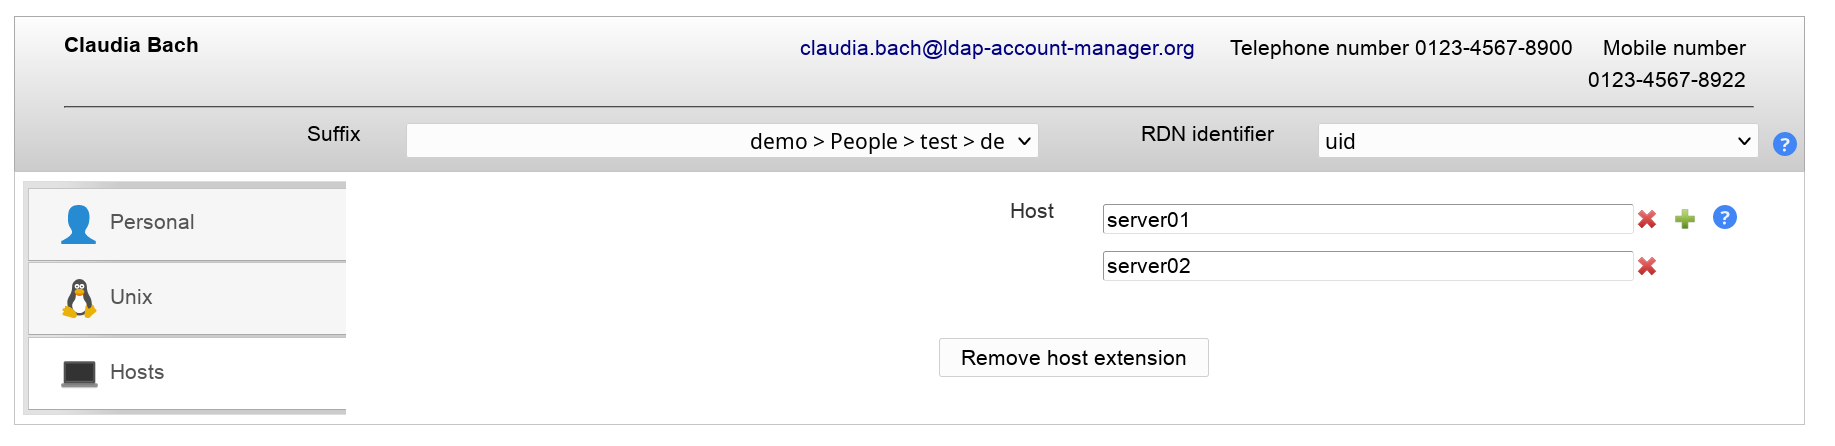Click the Unix penguin icon
Viewport: 1835px width, 446px height.
79,298
